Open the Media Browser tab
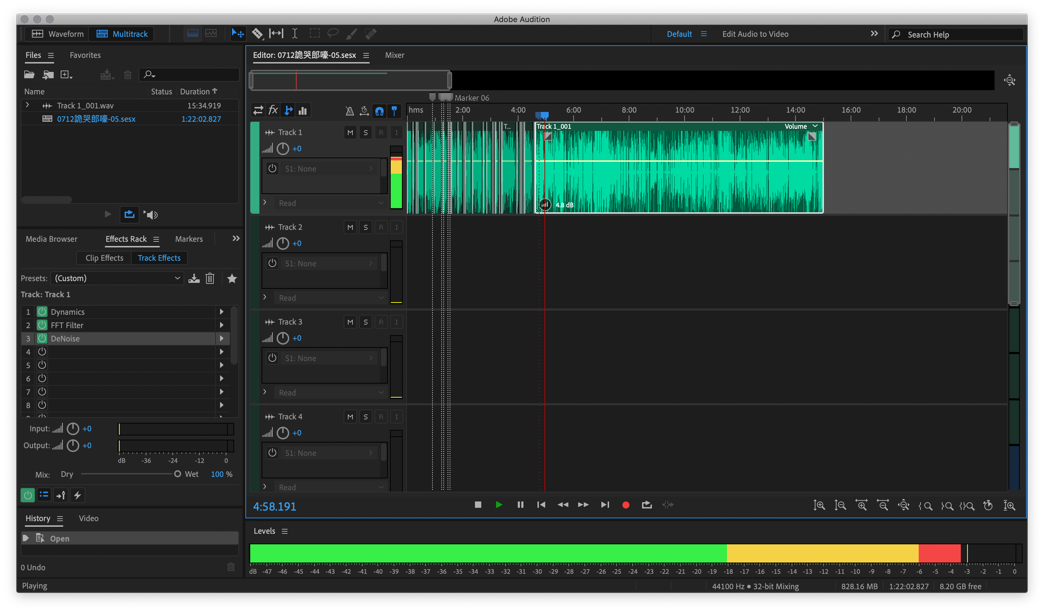 [51, 239]
